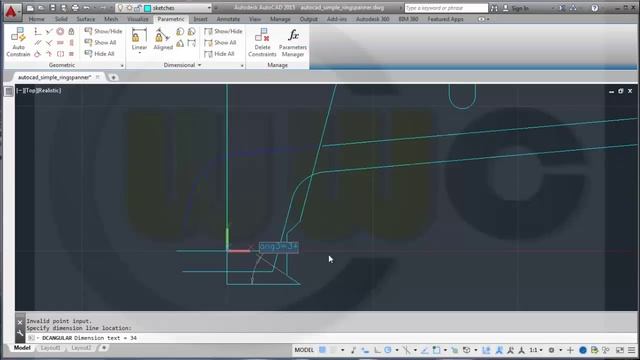Open the 1:1 annotation scale dropdown

tap(536, 350)
